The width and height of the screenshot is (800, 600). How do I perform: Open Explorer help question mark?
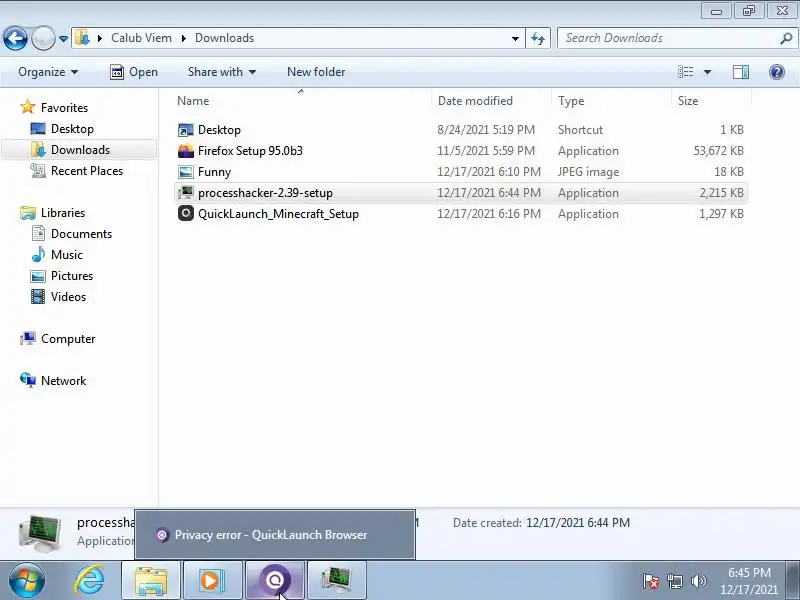(777, 72)
